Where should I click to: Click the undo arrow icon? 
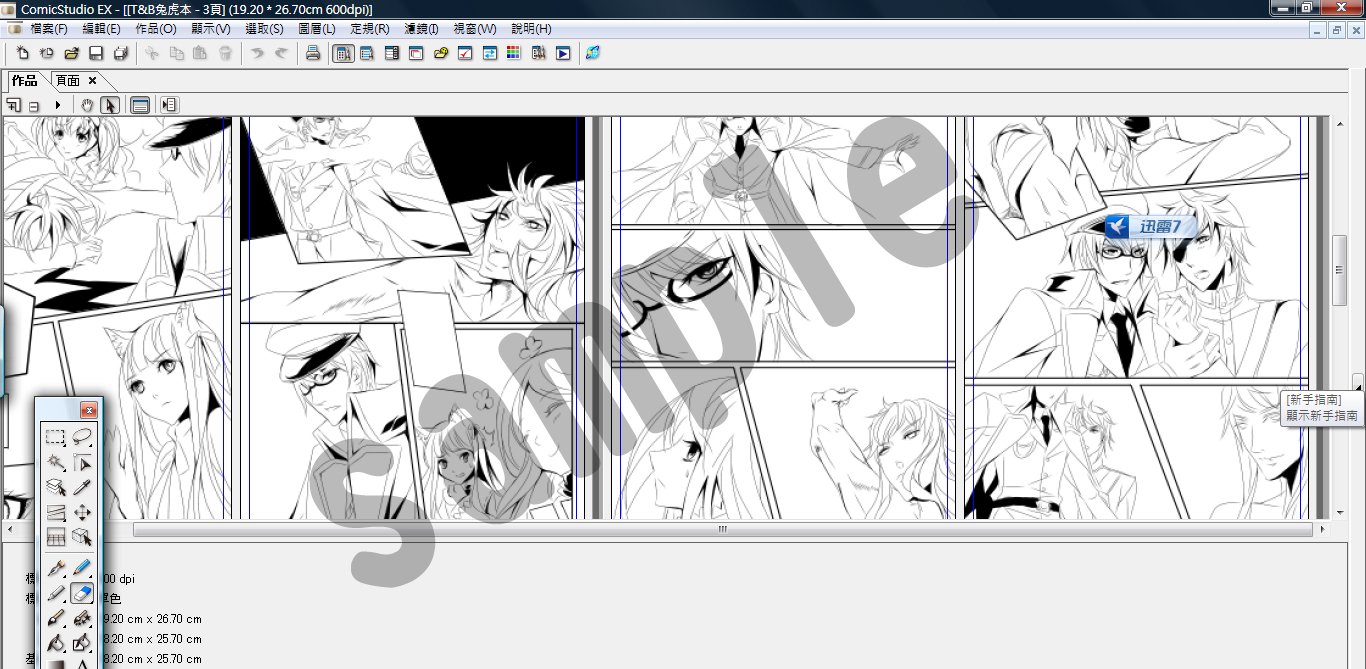pyautogui.click(x=257, y=53)
